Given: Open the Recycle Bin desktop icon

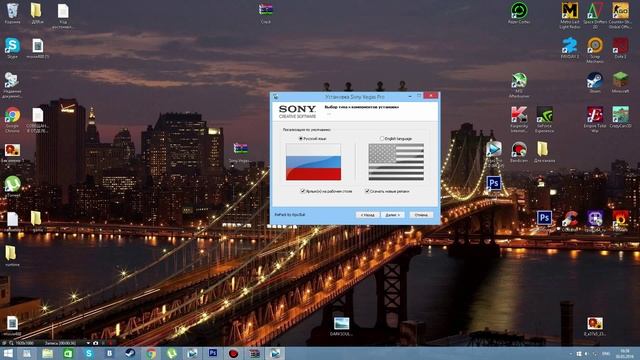Looking at the screenshot, I should (x=13, y=13).
